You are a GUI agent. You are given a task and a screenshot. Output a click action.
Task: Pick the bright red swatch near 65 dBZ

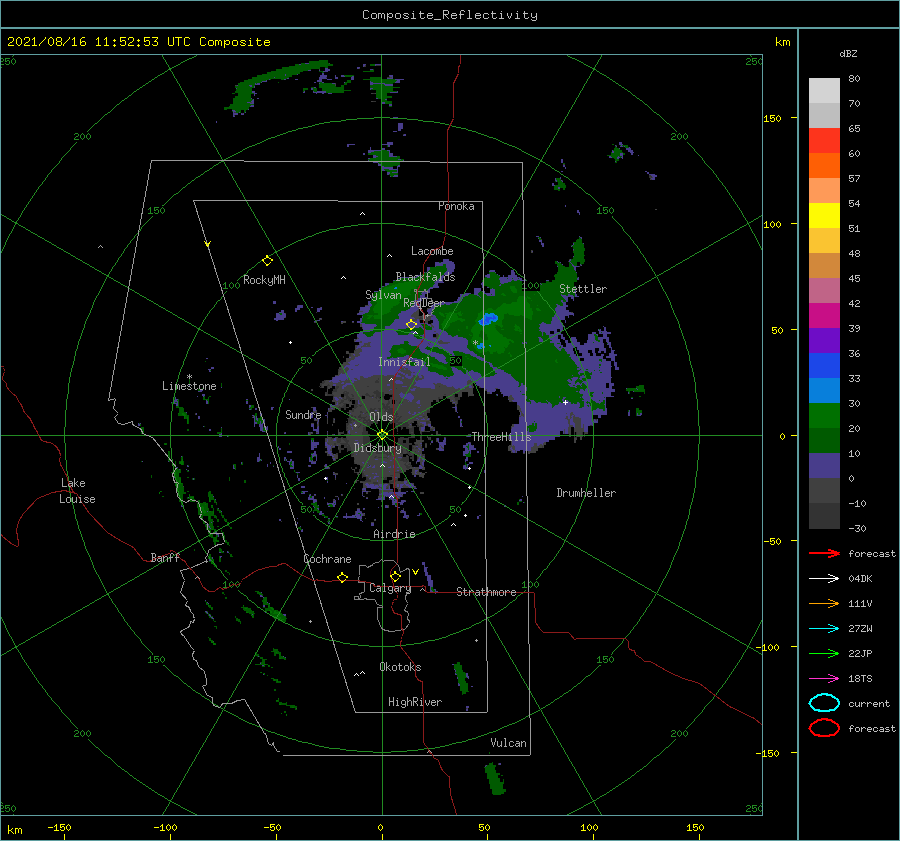pyautogui.click(x=824, y=141)
